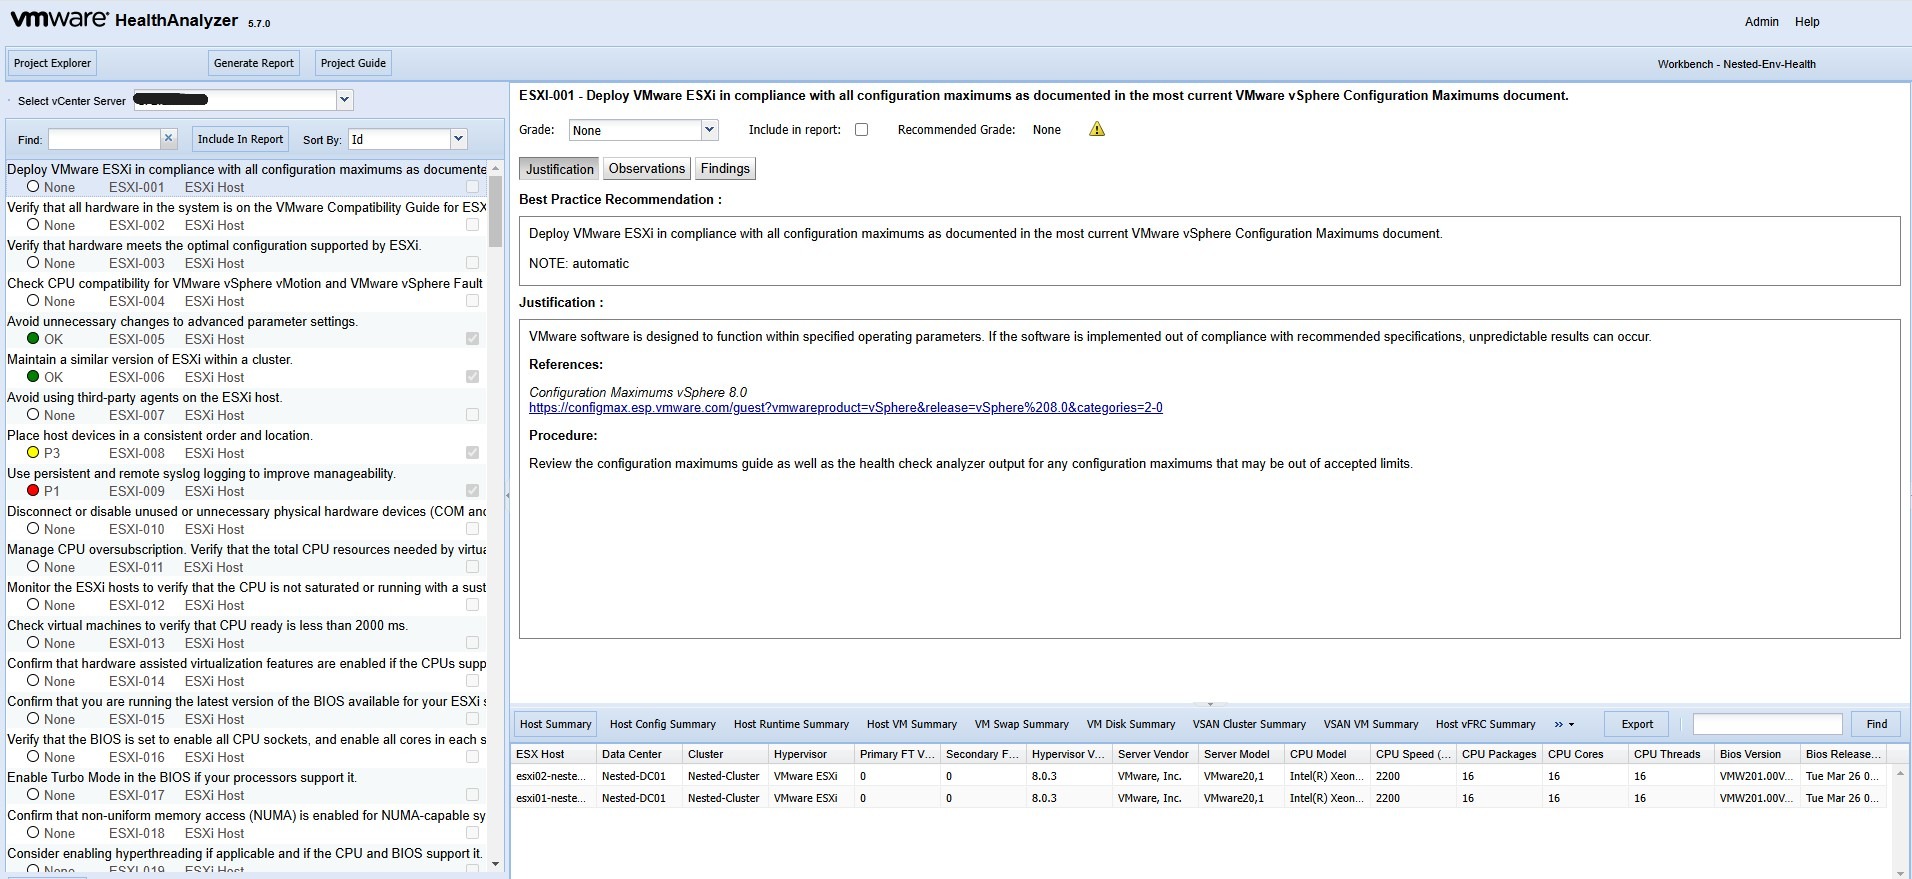Open the Project Guide

(353, 63)
